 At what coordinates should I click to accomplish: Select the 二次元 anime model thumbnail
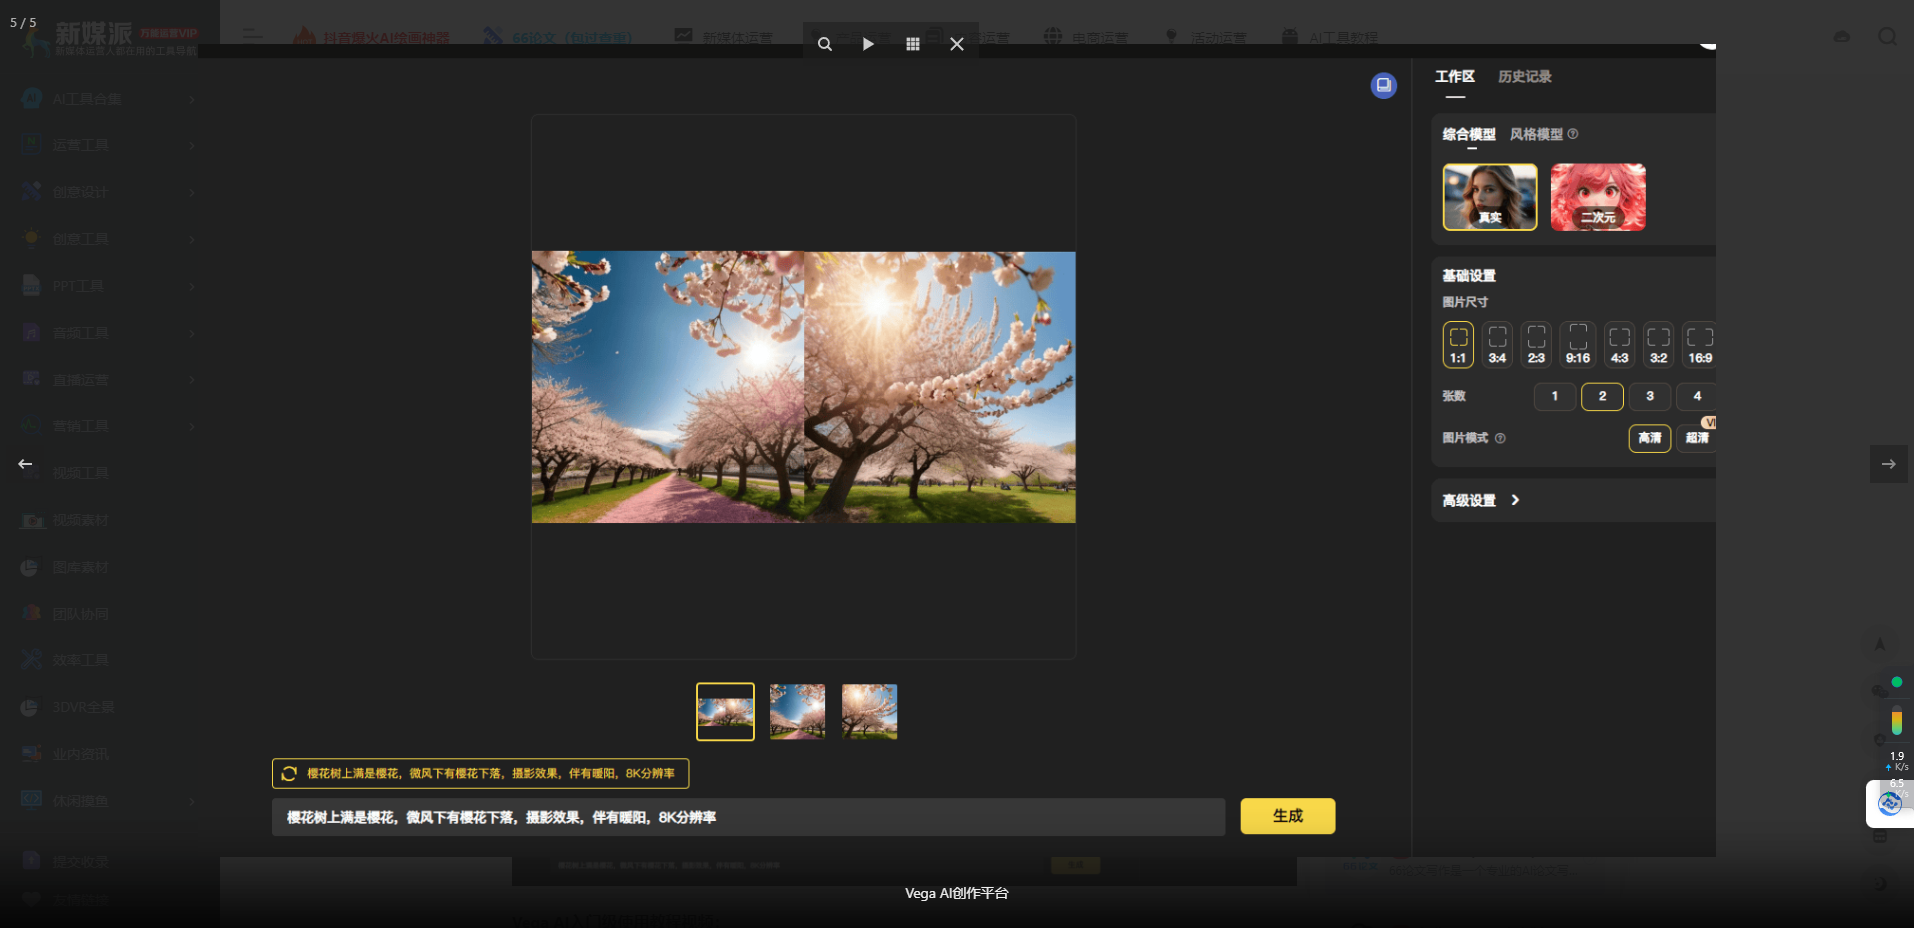coord(1597,197)
